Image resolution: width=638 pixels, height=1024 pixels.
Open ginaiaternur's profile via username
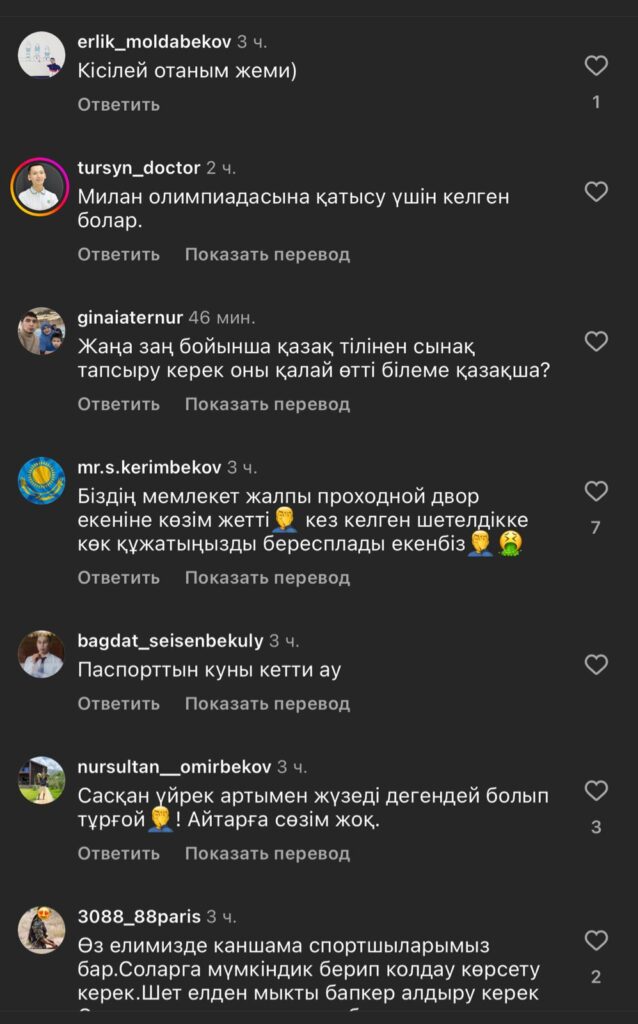click(130, 317)
